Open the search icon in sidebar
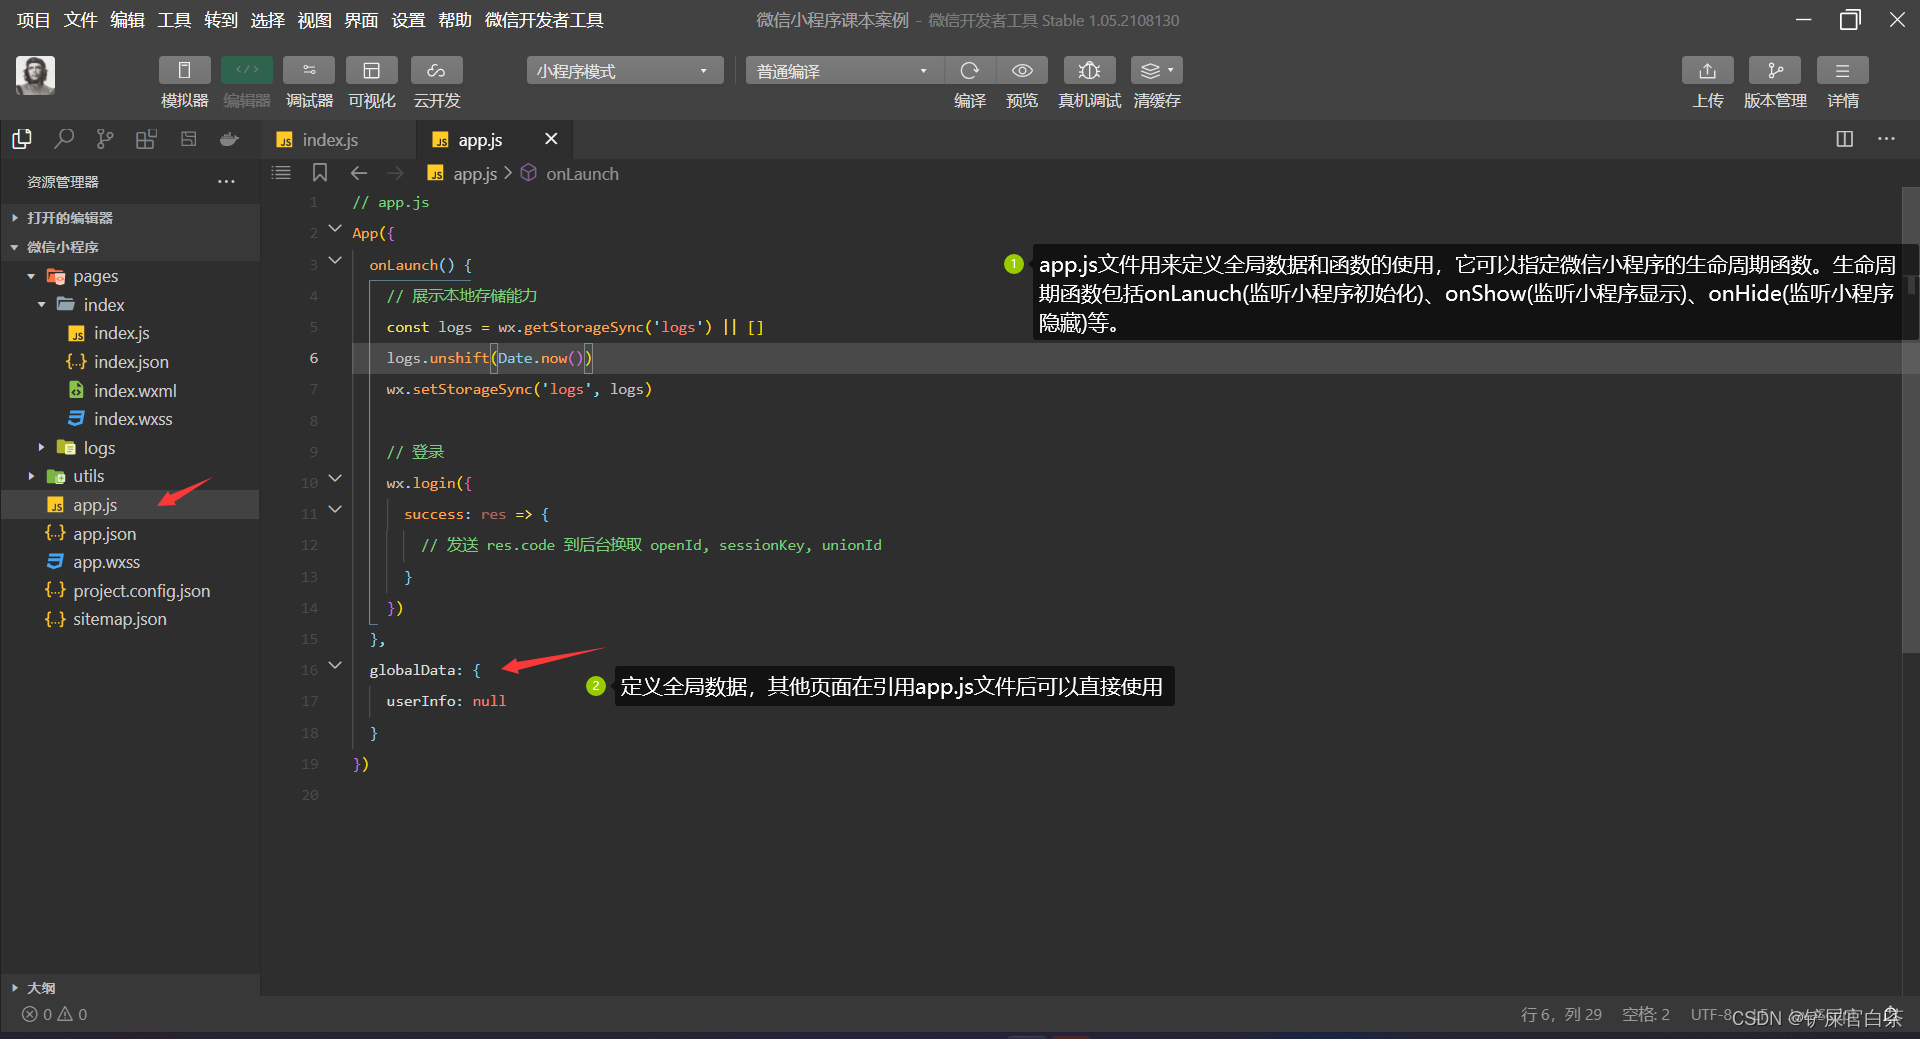This screenshot has height=1039, width=1920. [x=64, y=139]
